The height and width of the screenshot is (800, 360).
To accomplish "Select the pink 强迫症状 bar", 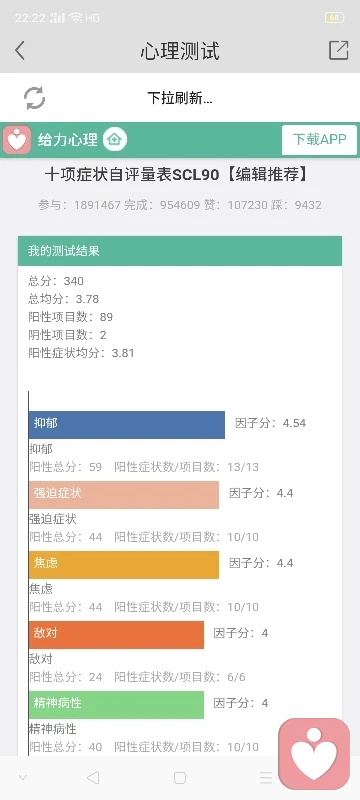I will coord(124,494).
